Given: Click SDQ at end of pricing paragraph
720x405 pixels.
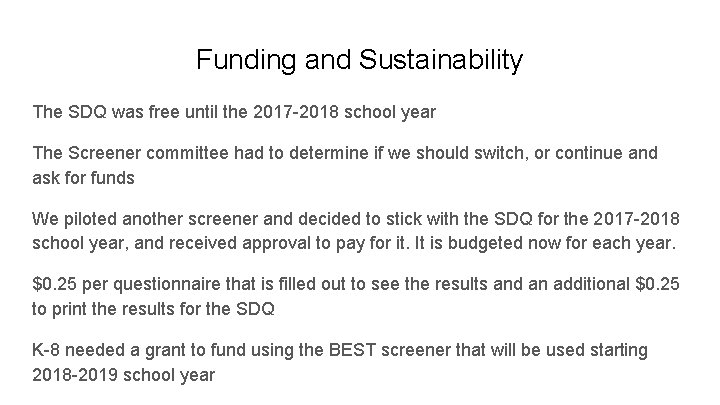Looking at the screenshot, I should tap(255, 309).
